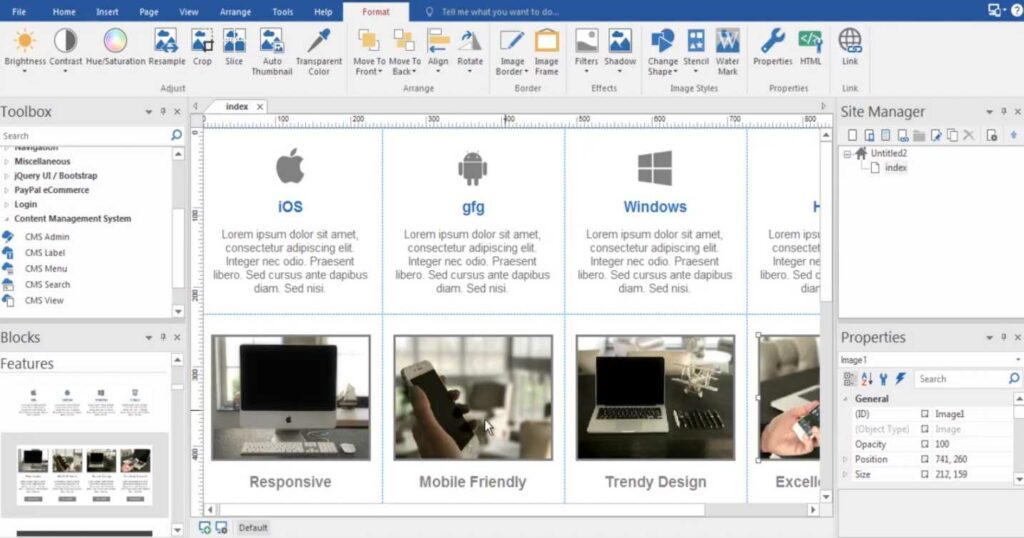Viewport: 1024px width, 538px height.
Task: Select the CMS Search tool
Action: point(47,285)
